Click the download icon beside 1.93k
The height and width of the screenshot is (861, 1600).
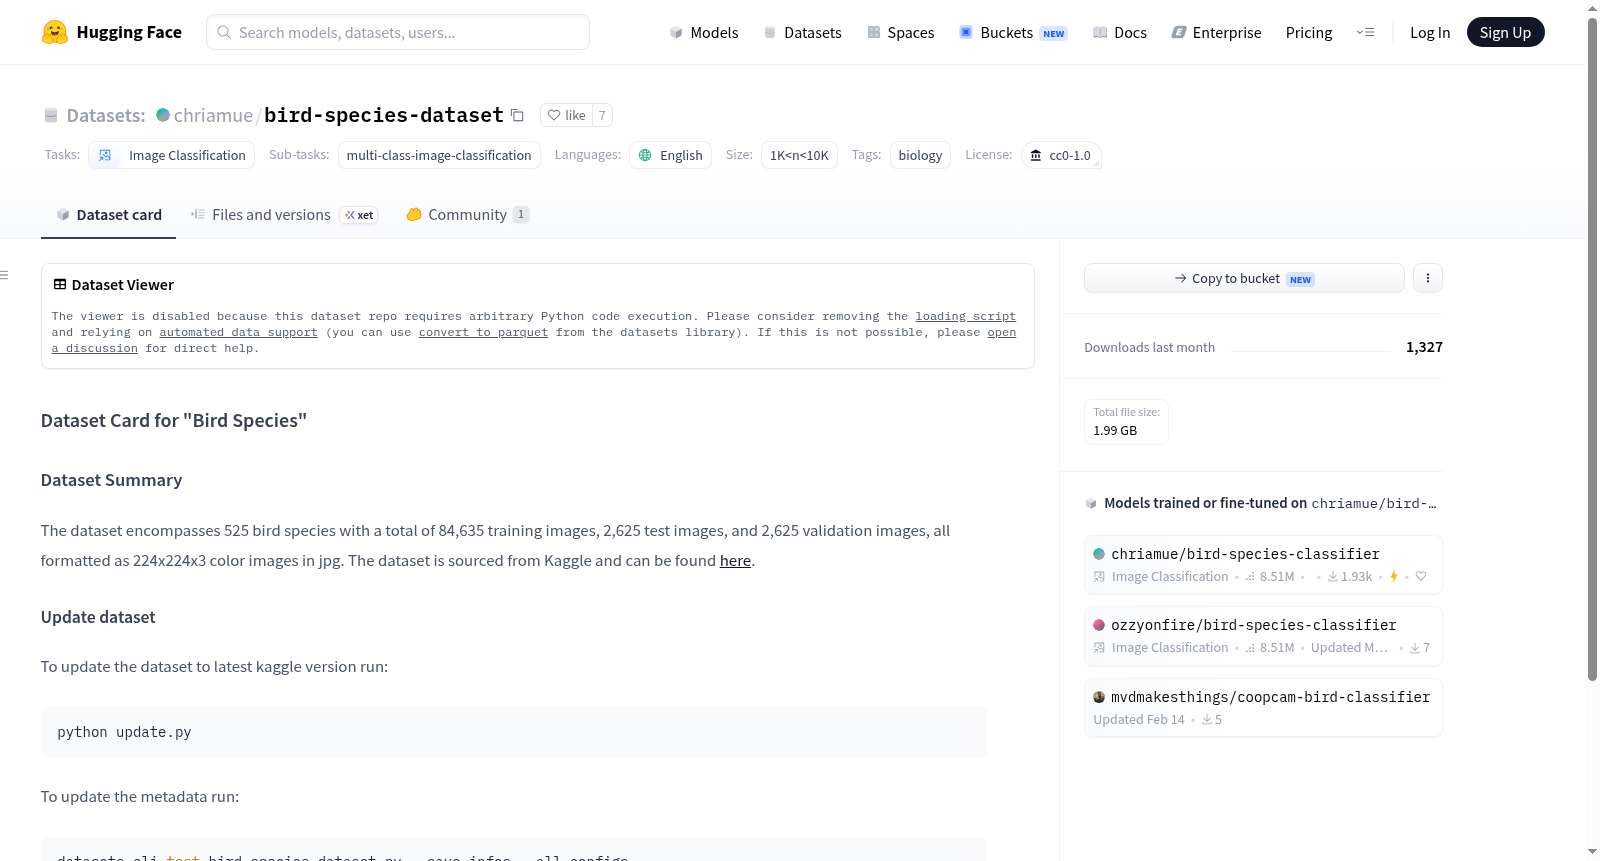(1333, 577)
